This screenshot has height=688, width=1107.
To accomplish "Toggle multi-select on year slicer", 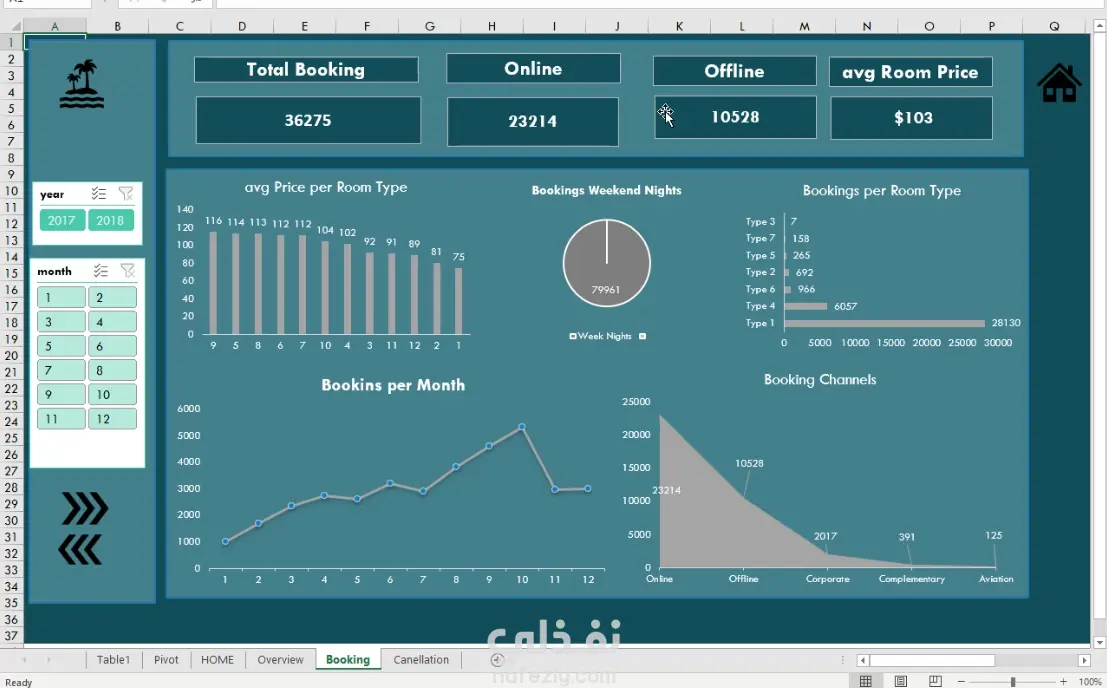I will click(x=99, y=193).
